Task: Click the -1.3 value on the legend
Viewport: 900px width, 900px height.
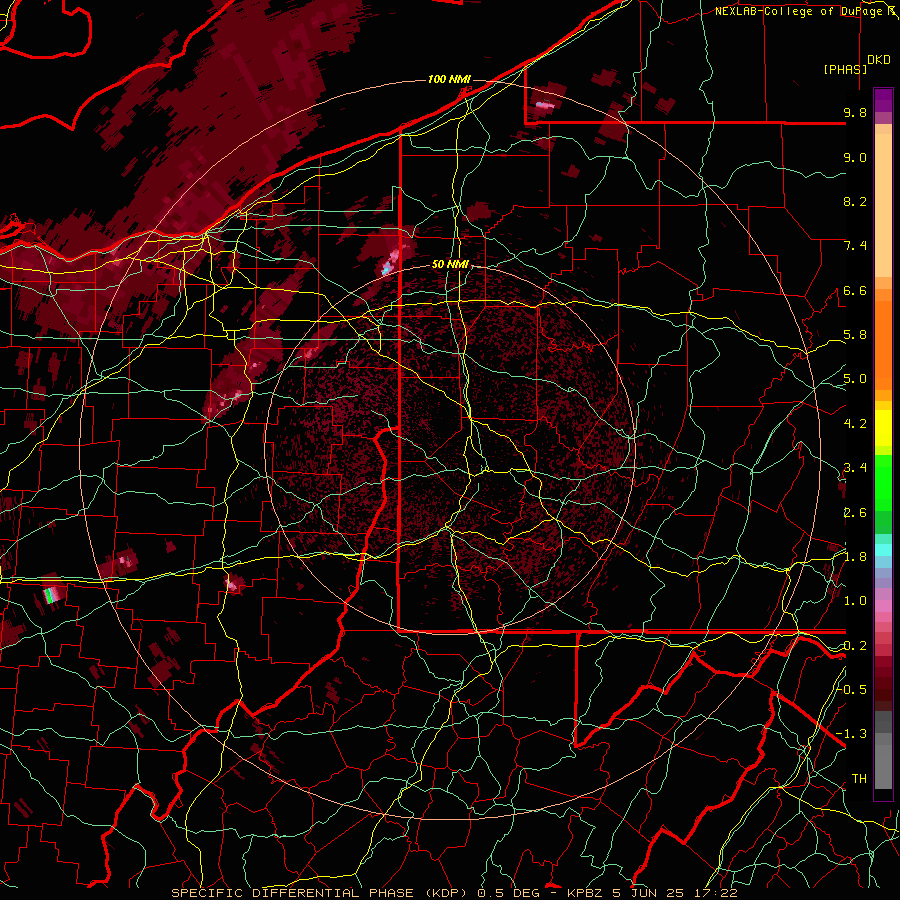Action: coord(852,734)
